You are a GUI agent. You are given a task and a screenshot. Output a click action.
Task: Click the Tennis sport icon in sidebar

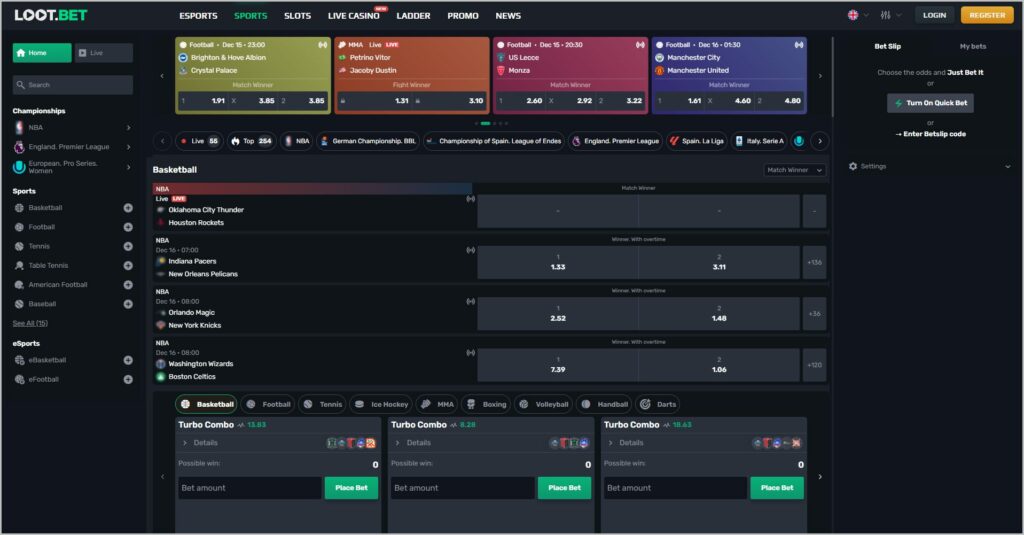point(19,246)
